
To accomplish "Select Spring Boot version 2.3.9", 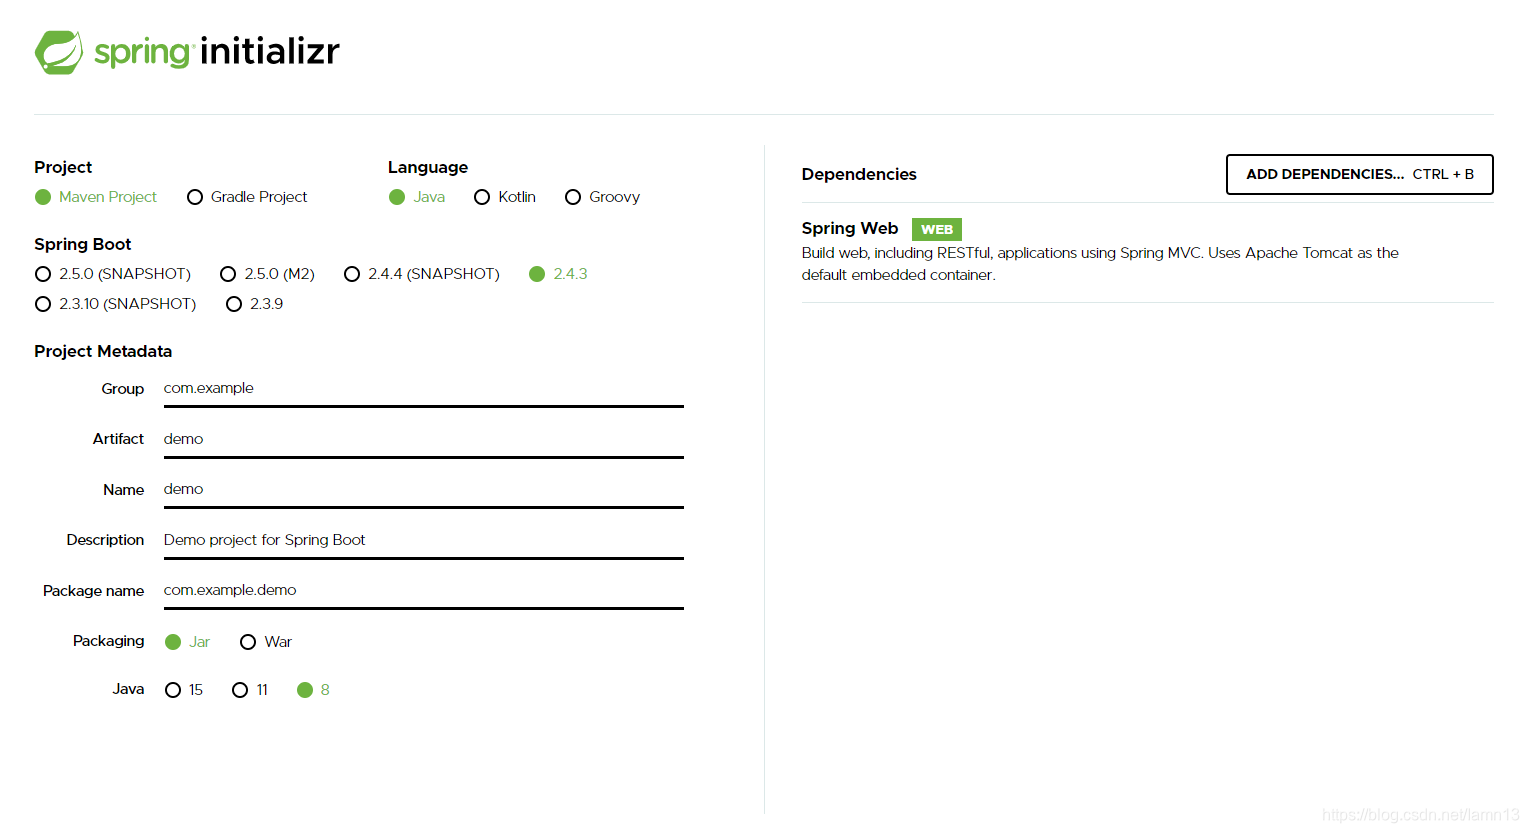I will tap(255, 304).
